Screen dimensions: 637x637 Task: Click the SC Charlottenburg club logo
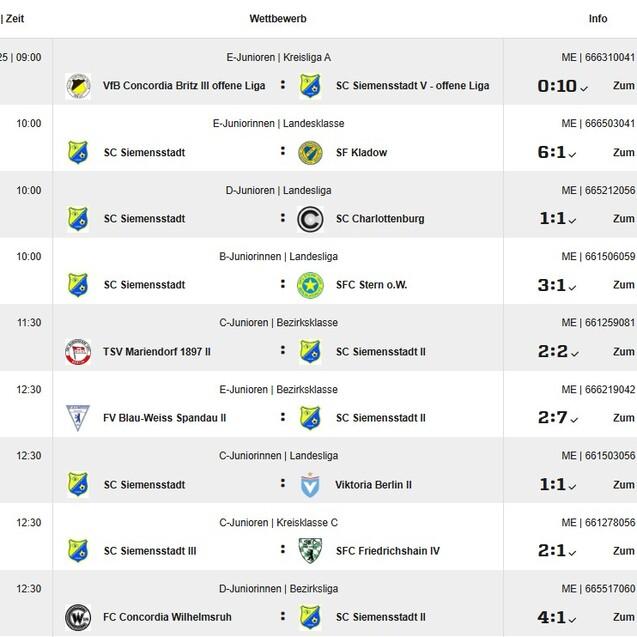310,218
